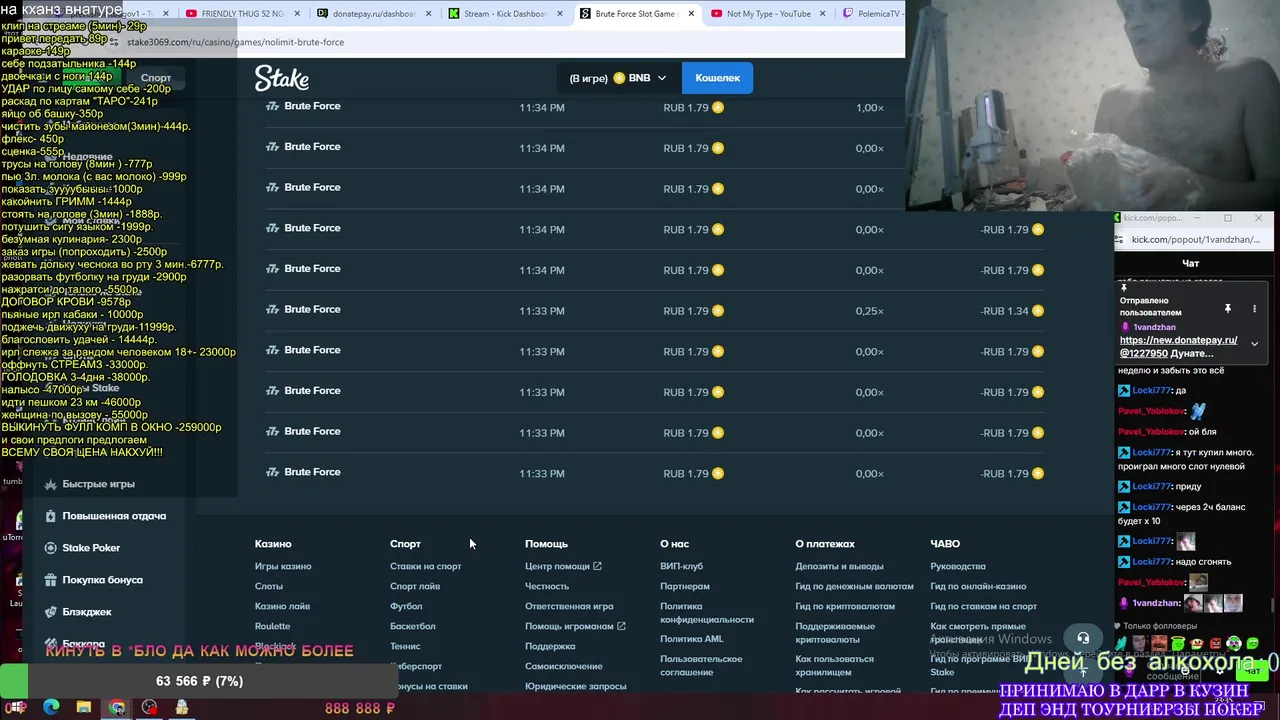Open Ответственная игра footer link
Screen dimensions: 1280x720
569,606
